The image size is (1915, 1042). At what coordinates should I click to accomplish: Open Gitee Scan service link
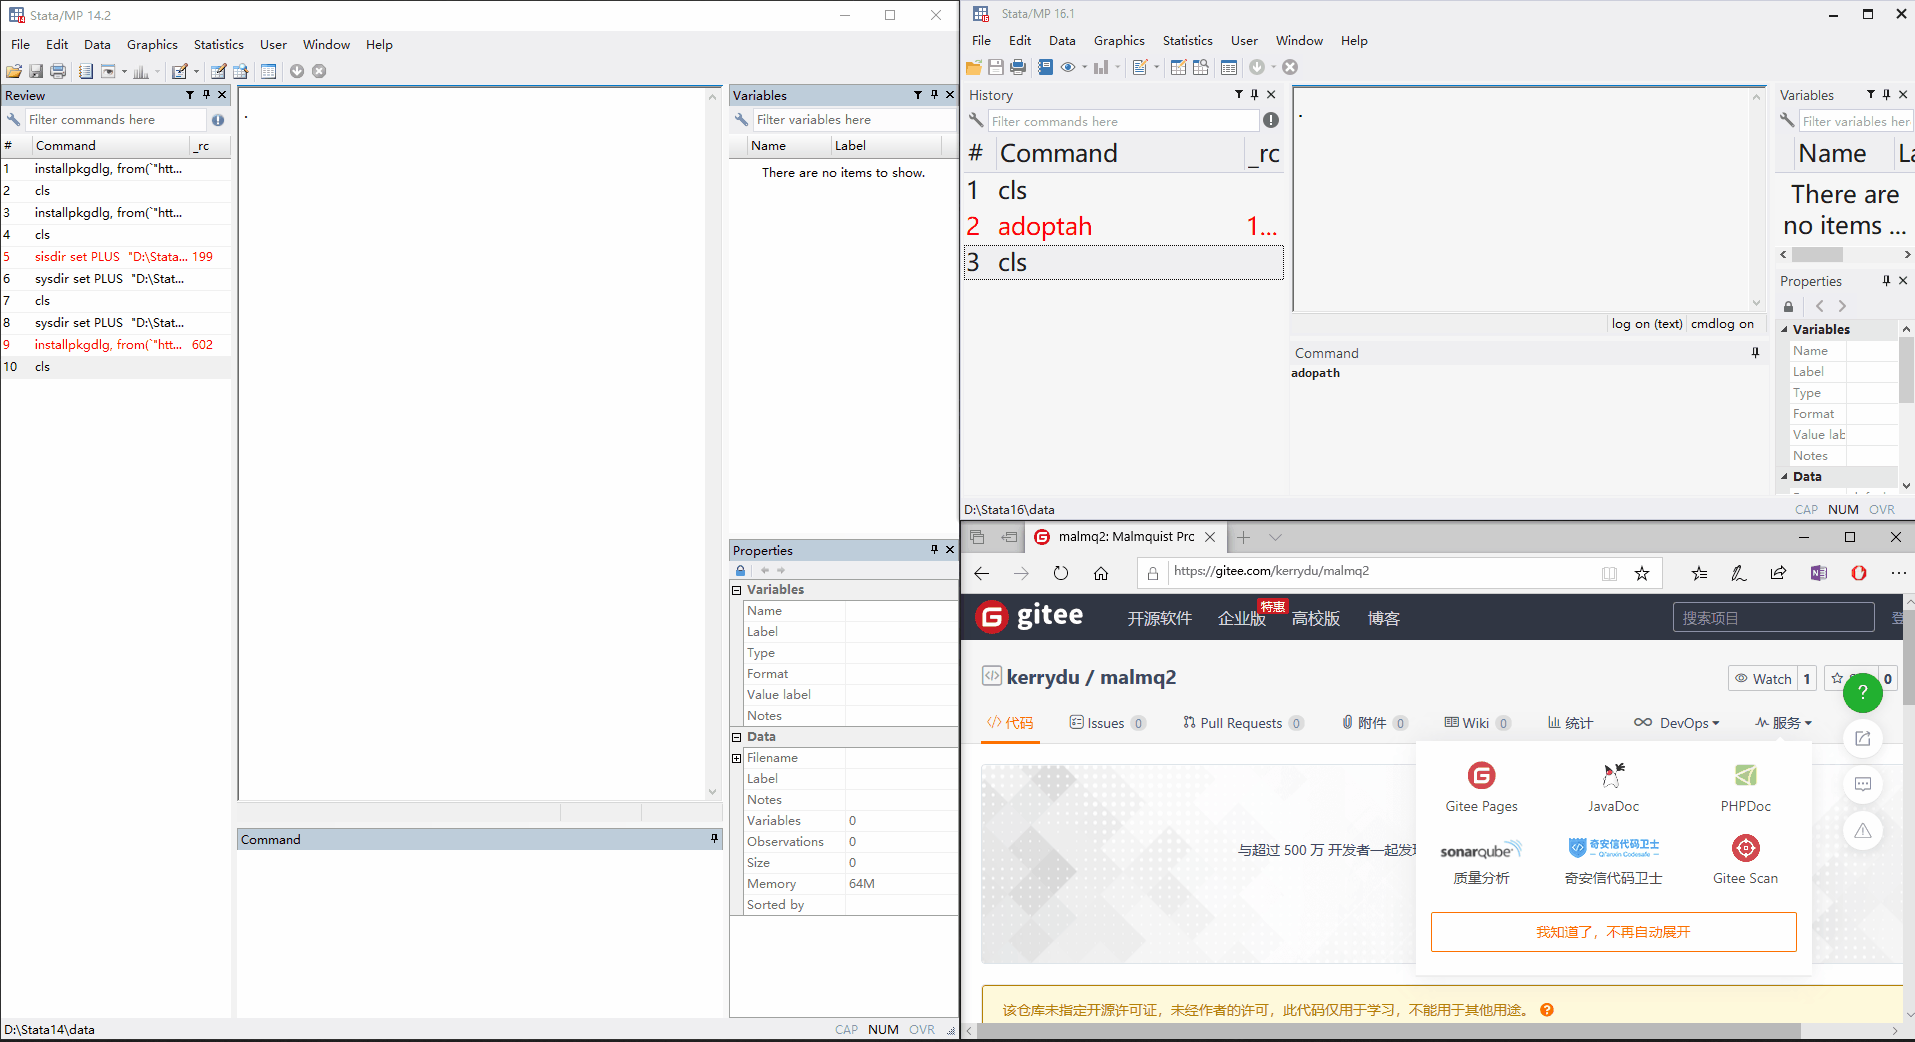click(1745, 859)
